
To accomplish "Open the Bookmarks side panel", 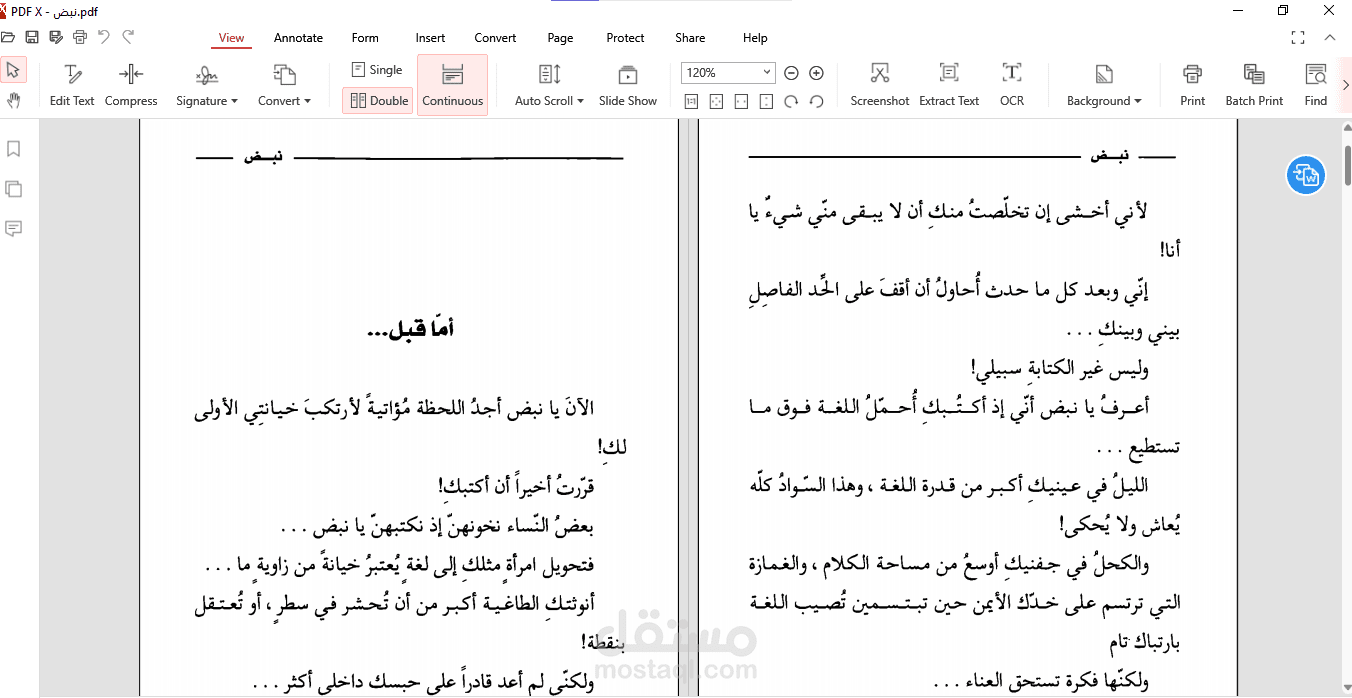I will pos(14,149).
